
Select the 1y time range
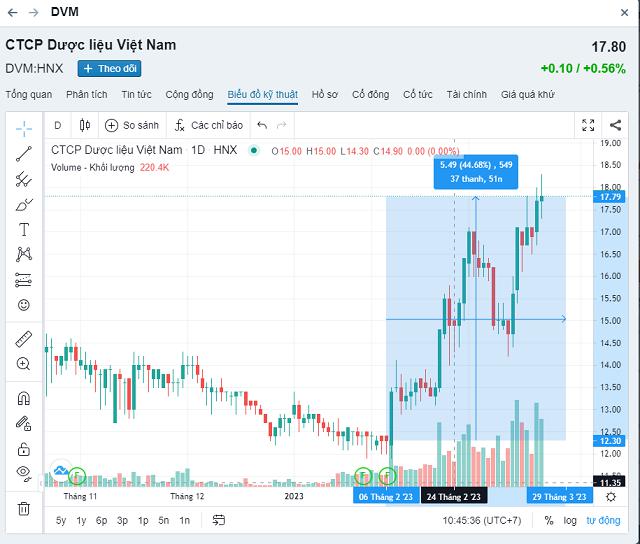(82, 520)
